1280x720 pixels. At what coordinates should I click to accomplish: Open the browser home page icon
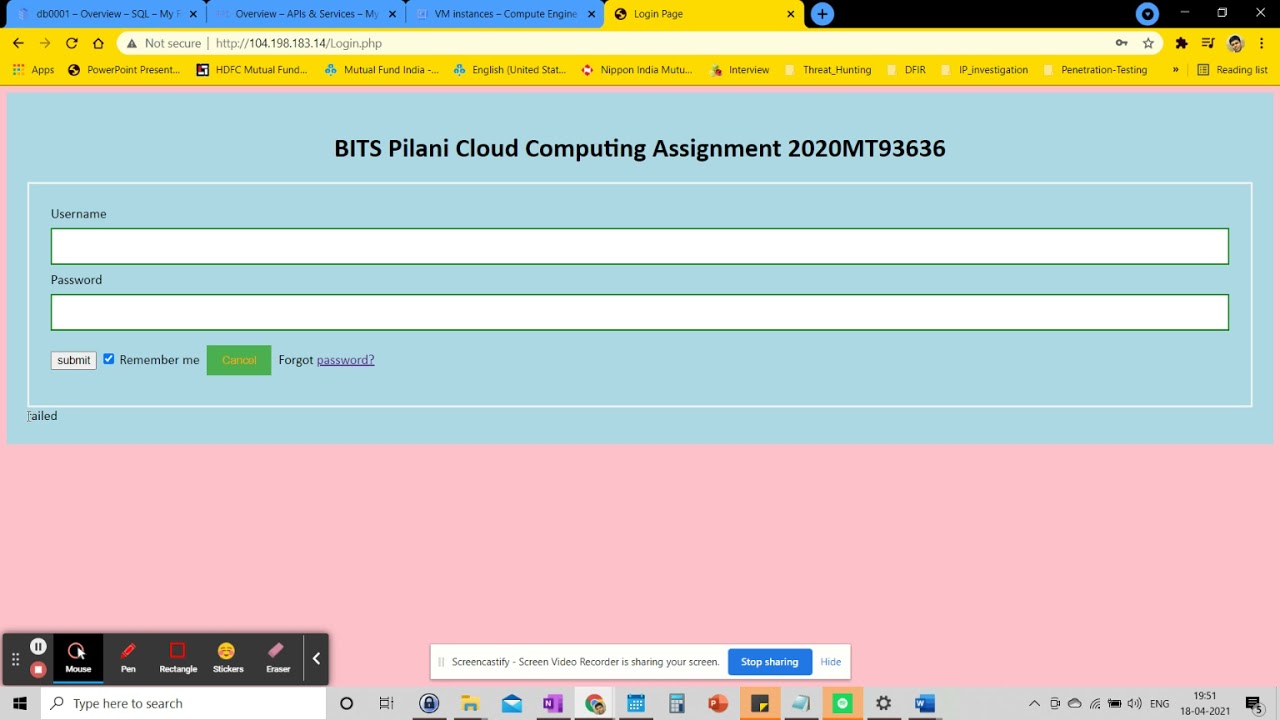click(x=98, y=43)
